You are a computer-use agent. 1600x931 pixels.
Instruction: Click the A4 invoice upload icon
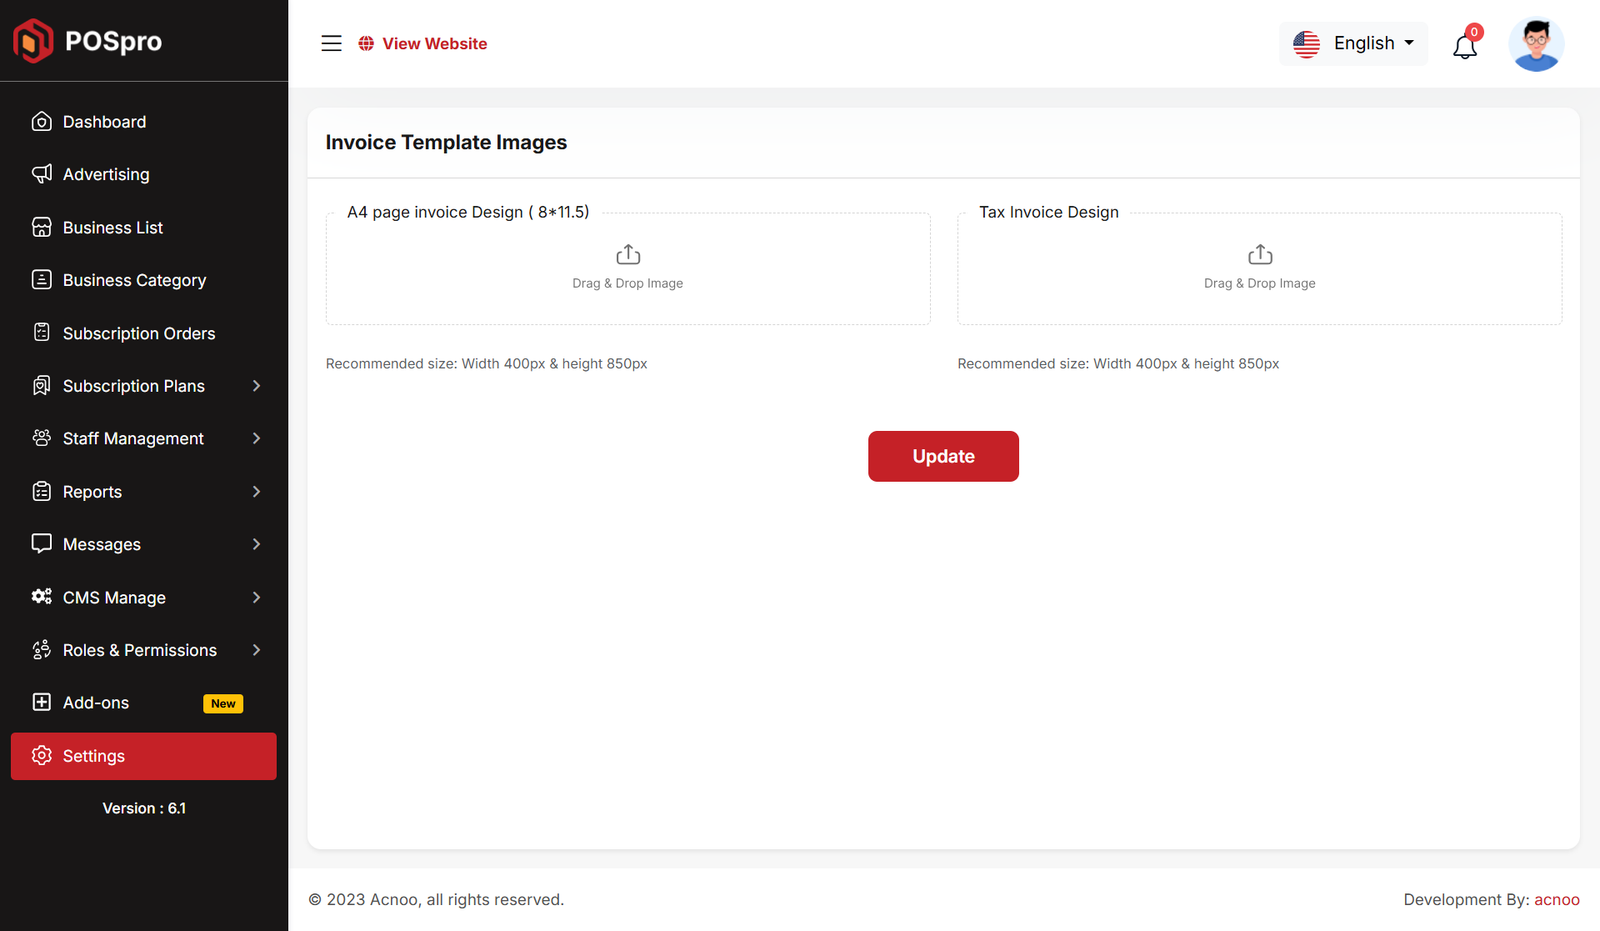628,255
